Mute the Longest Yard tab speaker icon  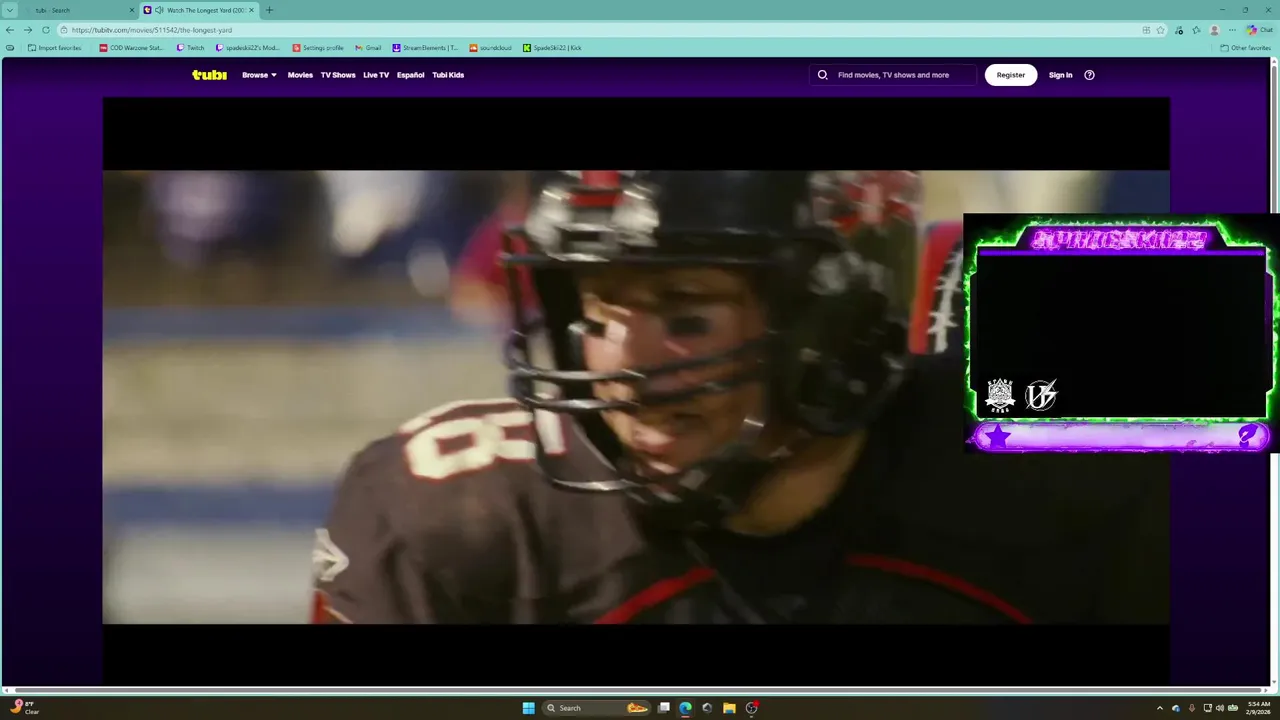pyautogui.click(x=159, y=10)
